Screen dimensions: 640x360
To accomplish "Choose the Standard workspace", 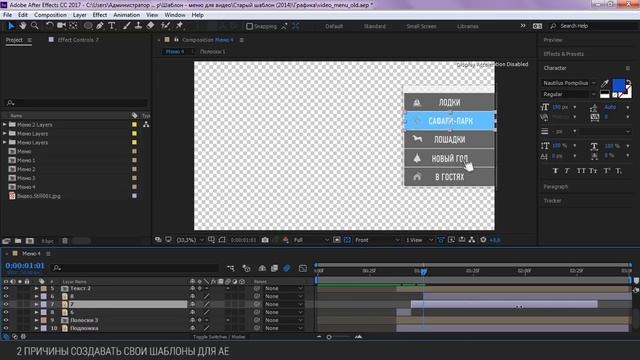I will click(x=374, y=26).
